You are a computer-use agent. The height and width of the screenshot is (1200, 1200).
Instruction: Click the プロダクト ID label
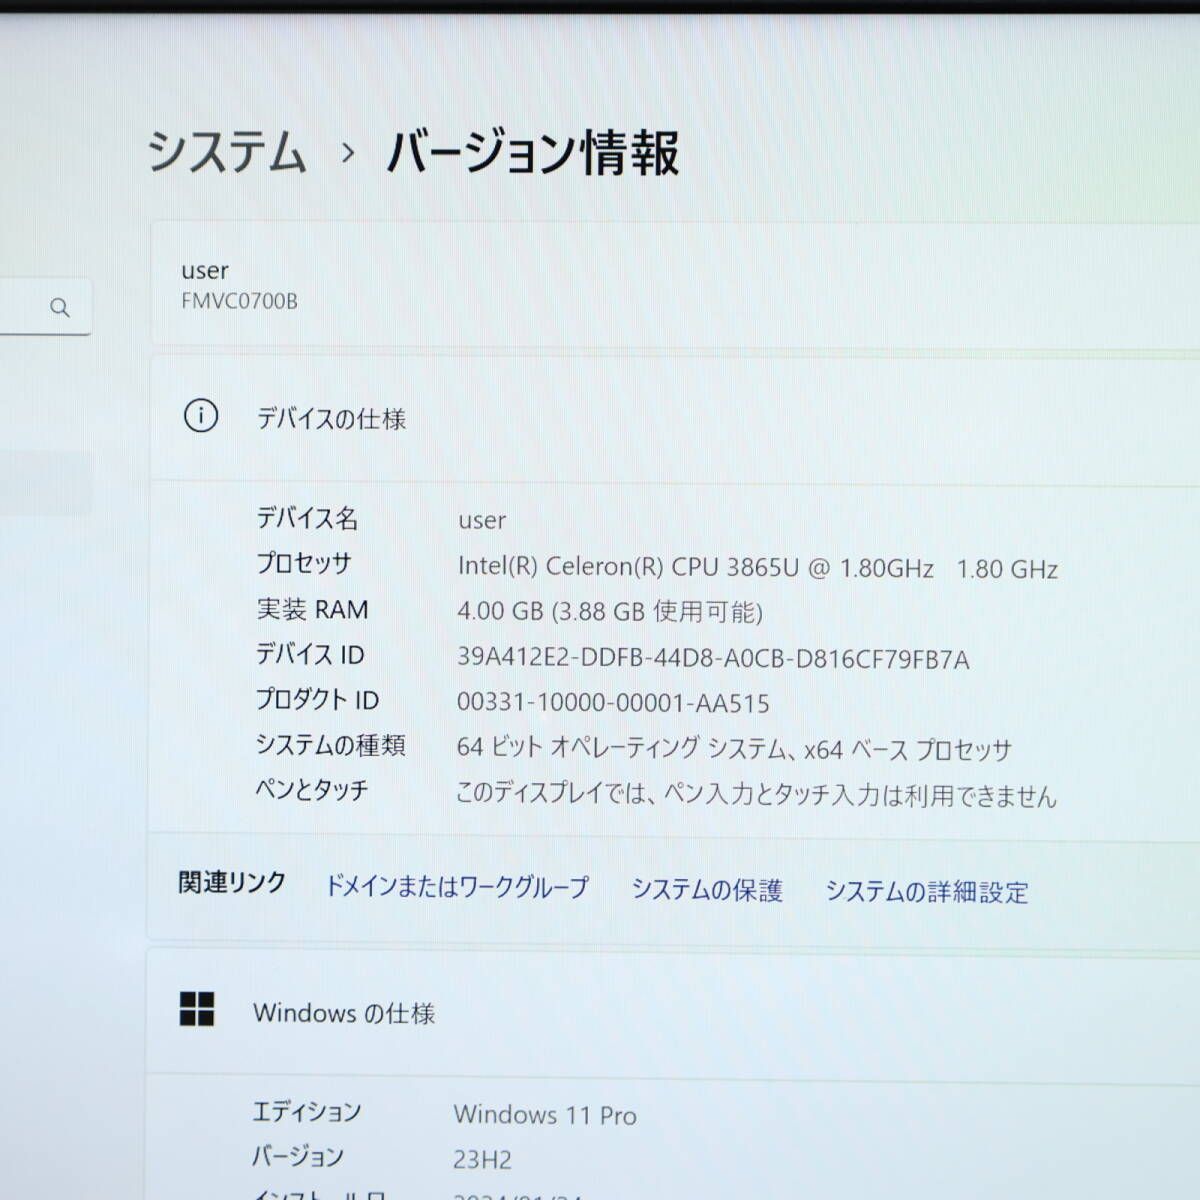(317, 700)
